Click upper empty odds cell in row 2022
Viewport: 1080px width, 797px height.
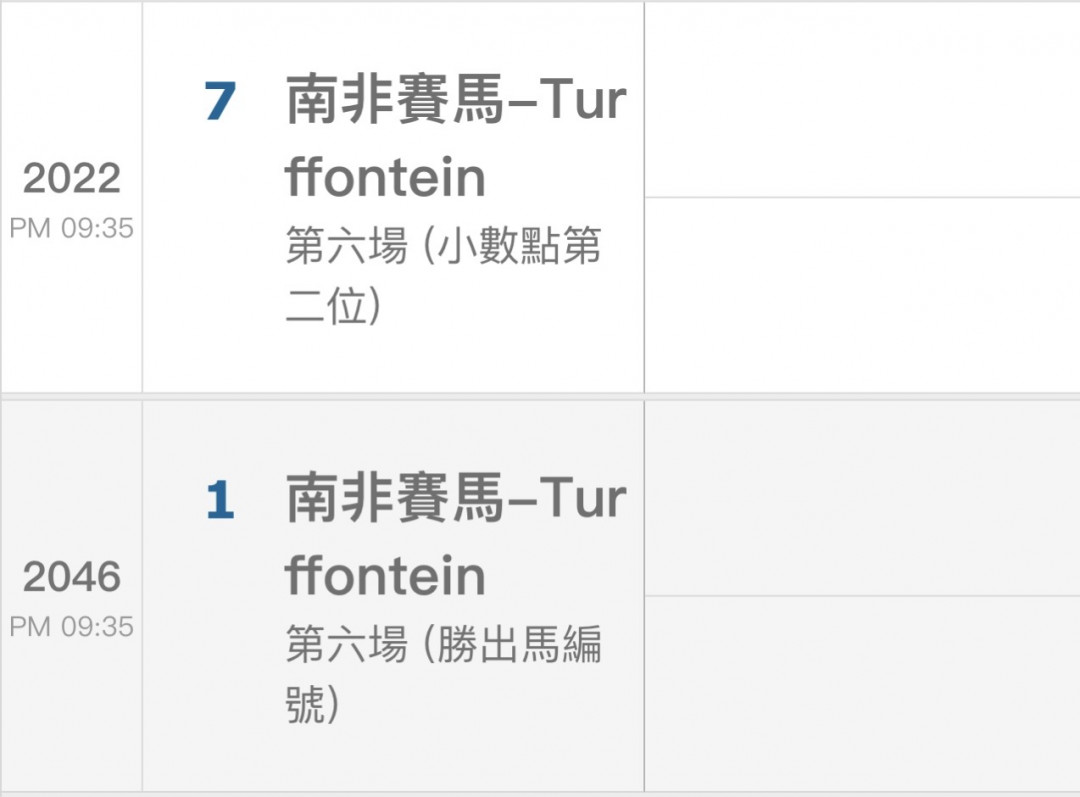tap(862, 100)
